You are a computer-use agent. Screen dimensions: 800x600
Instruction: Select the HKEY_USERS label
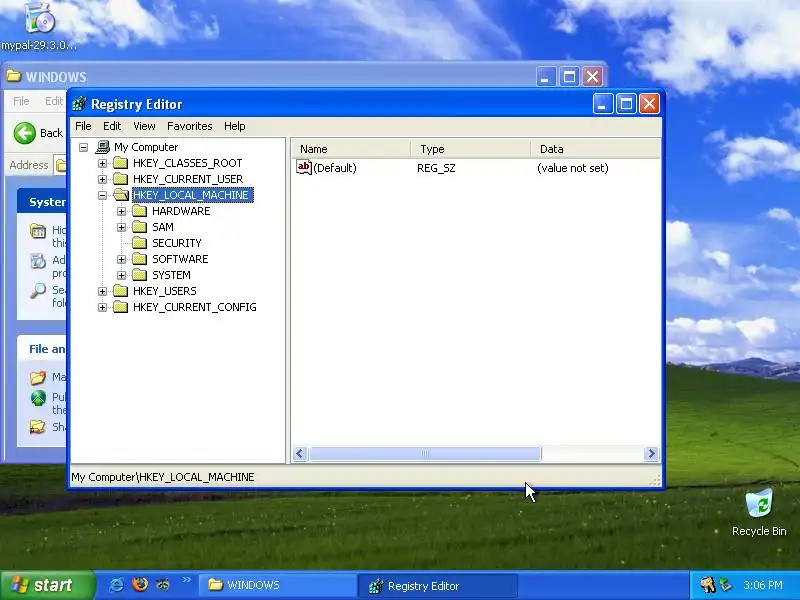tap(164, 291)
